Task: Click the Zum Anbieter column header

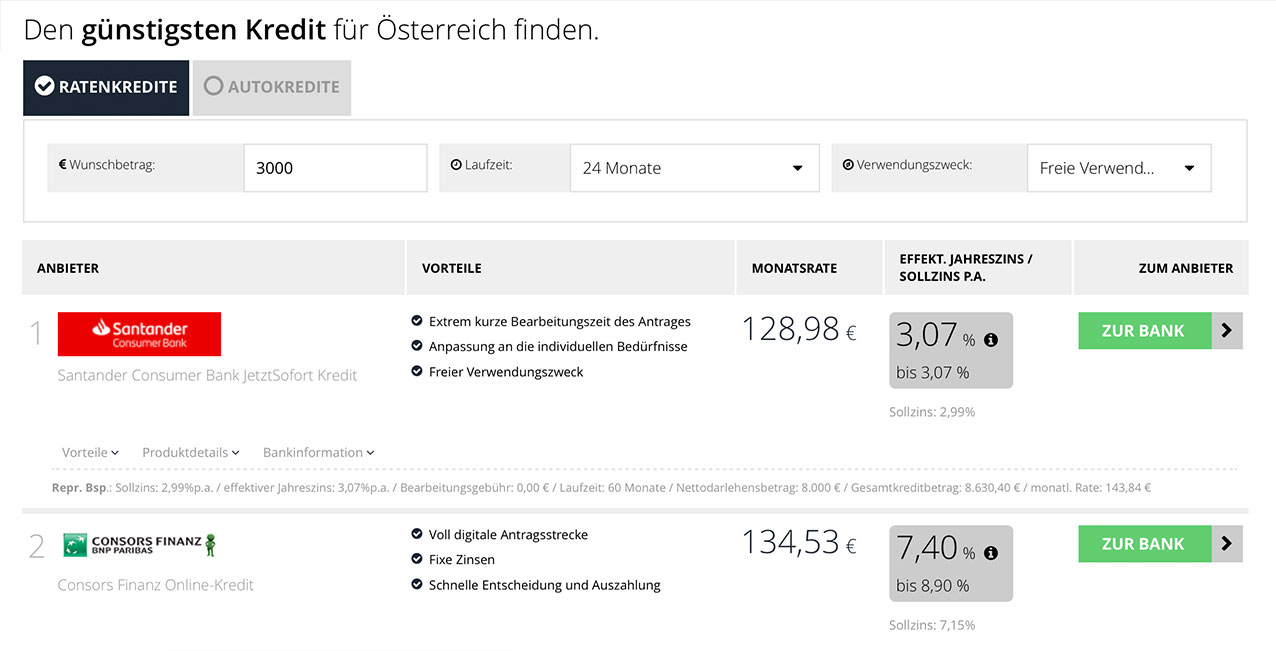Action: click(x=1161, y=267)
